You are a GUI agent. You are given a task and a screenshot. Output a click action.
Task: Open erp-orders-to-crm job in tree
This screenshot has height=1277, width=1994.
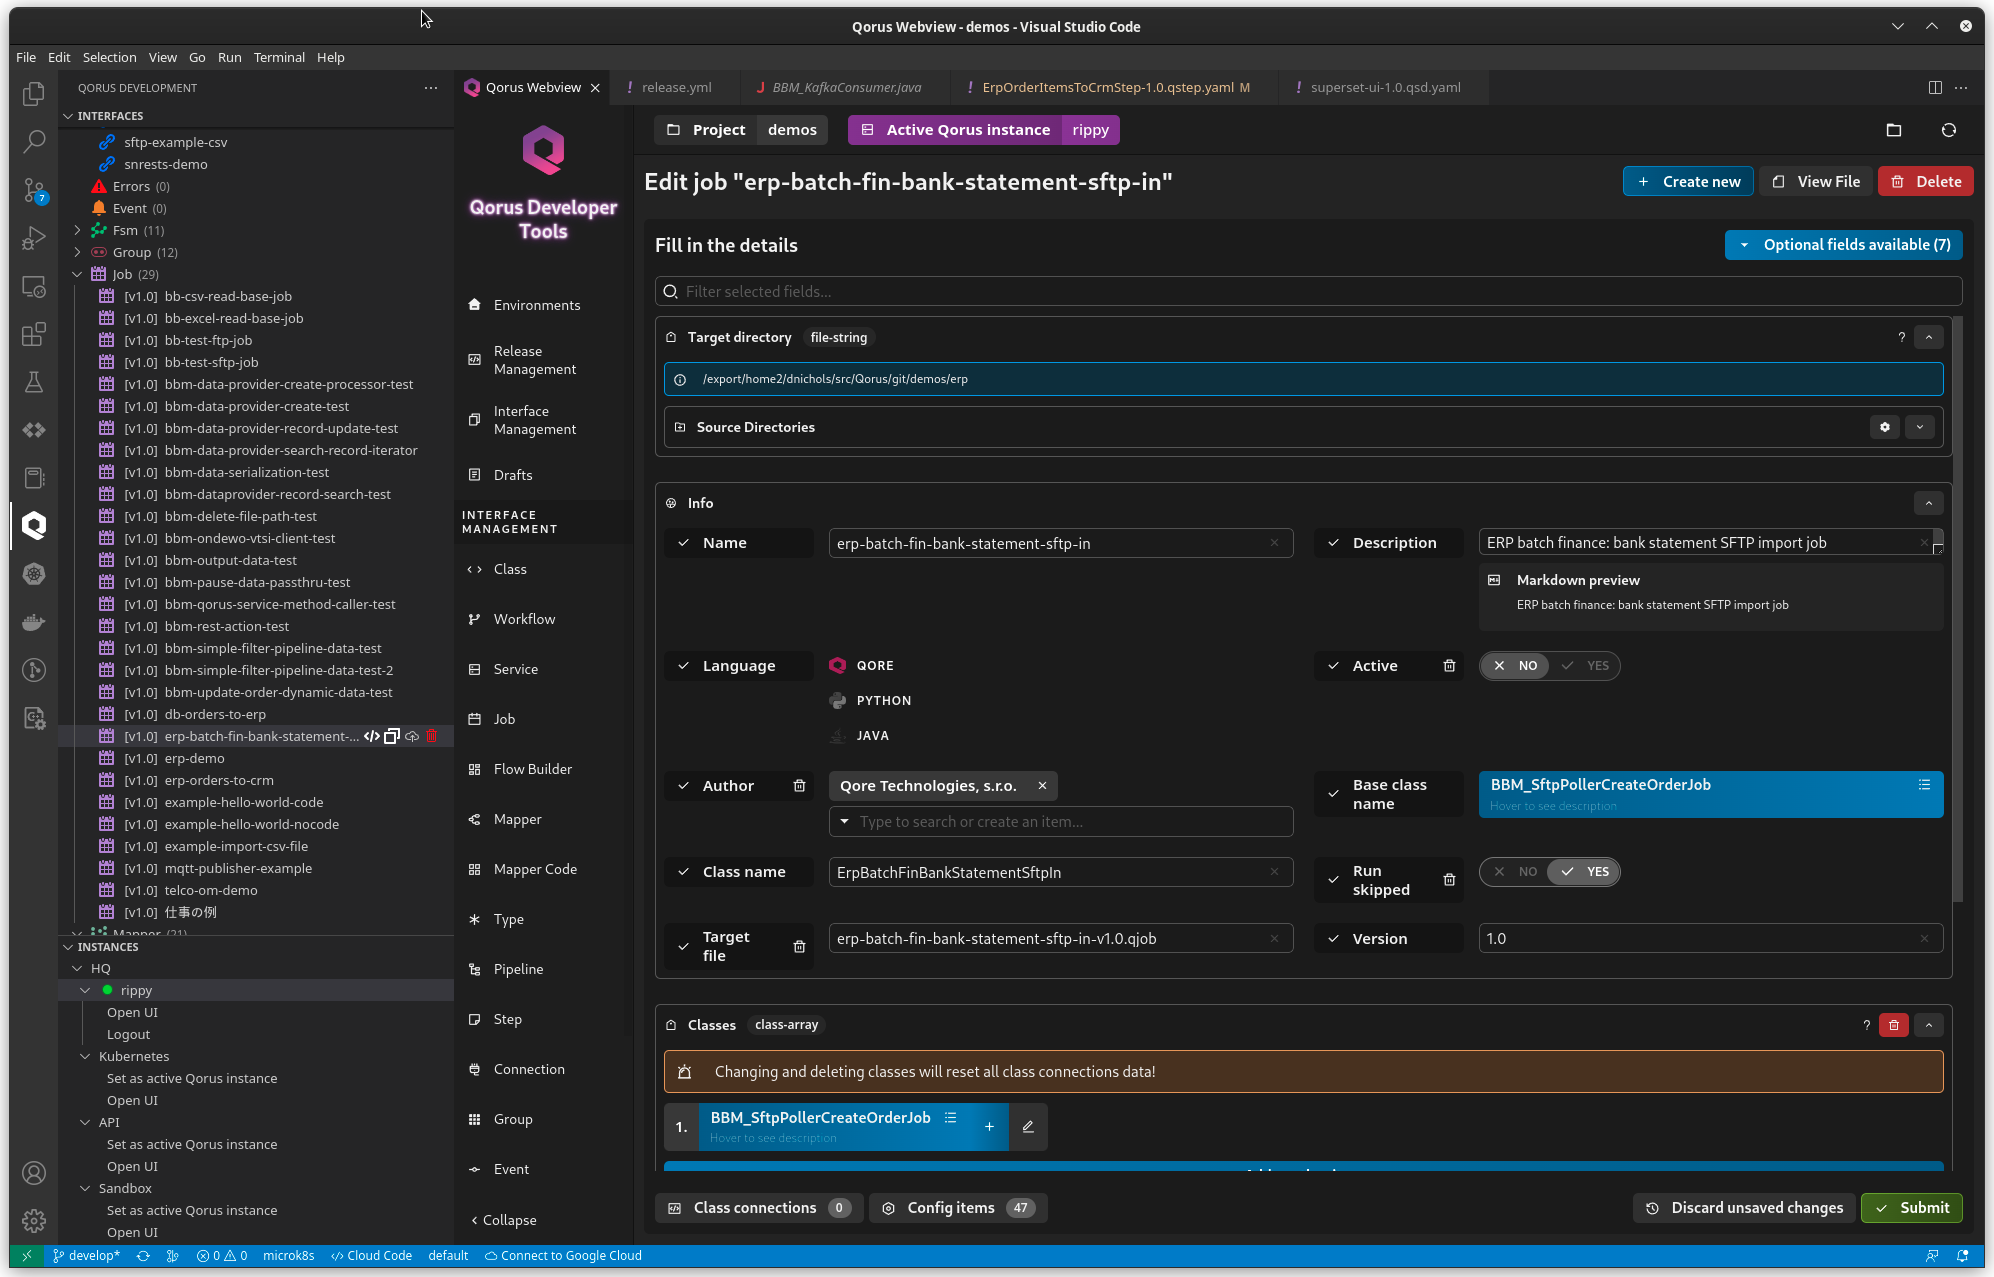click(219, 780)
